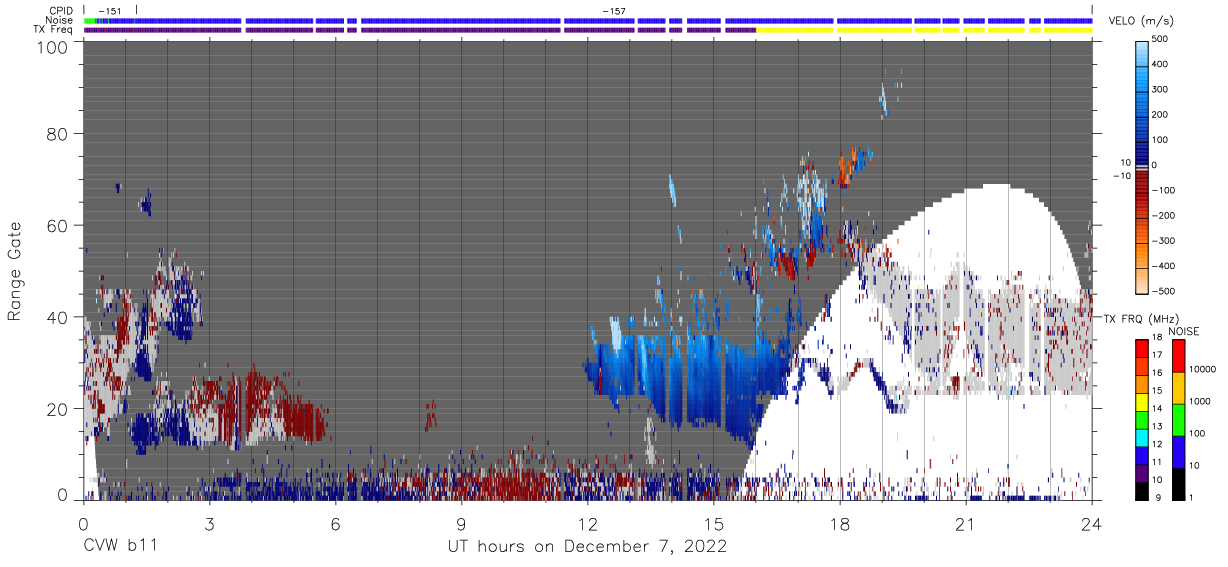Click the purple 10–11 MHz TX frequency swatch

pyautogui.click(x=1141, y=473)
